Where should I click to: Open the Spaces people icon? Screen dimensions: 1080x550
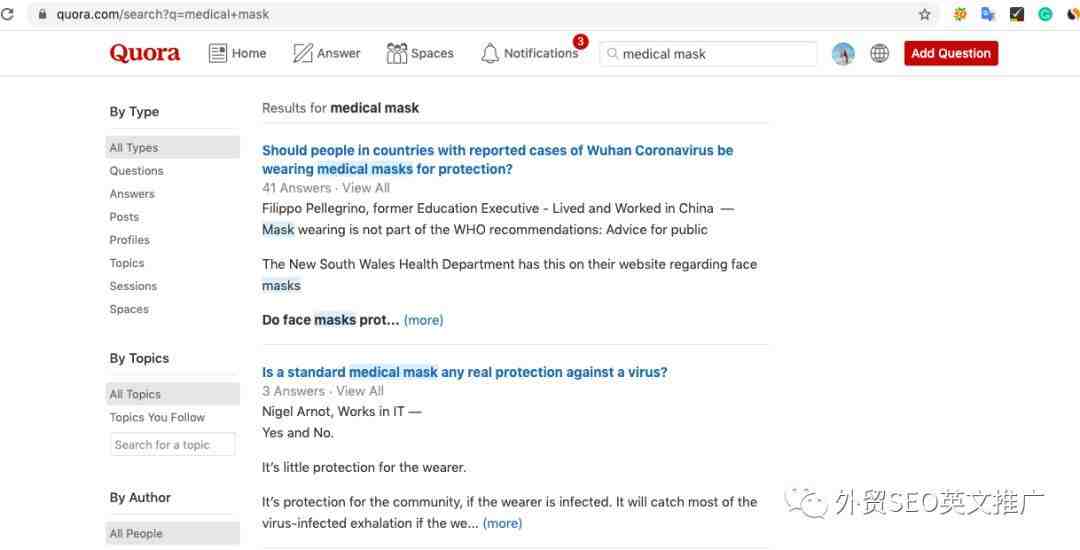[x=397, y=54]
